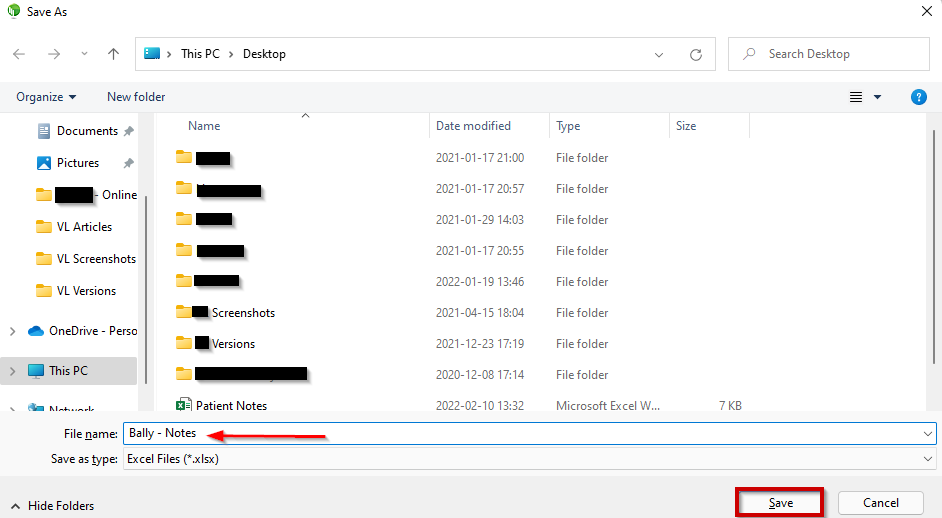This screenshot has width=942, height=518.
Task: Open the File name dropdown arrow
Action: click(x=928, y=433)
